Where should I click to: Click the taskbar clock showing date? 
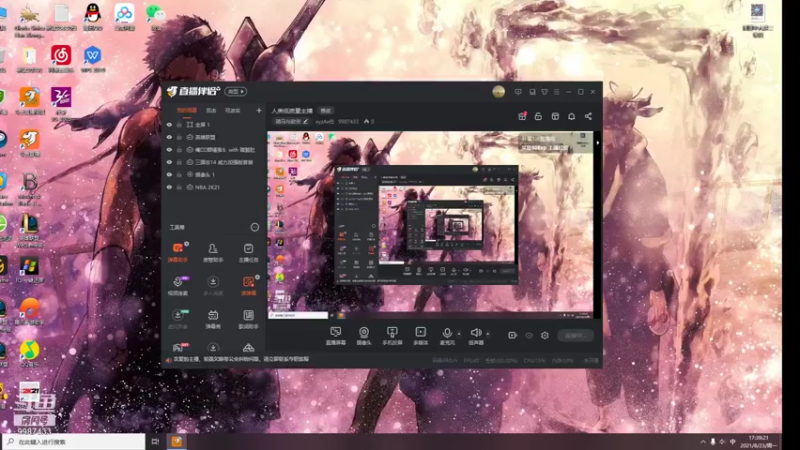[759, 442]
